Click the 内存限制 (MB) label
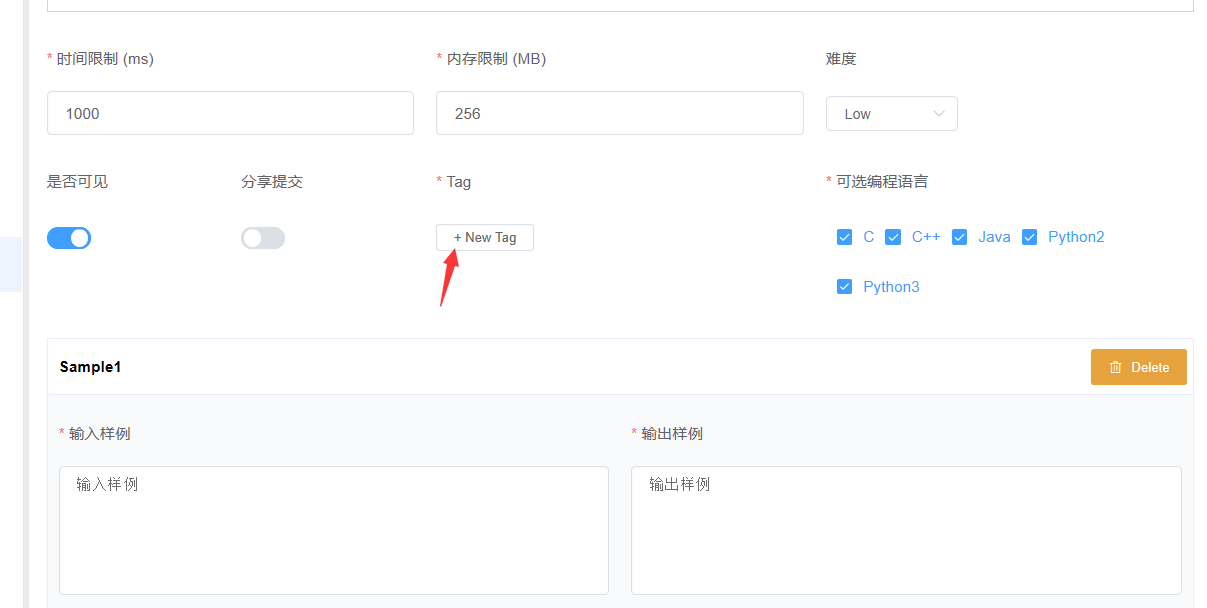The width and height of the screenshot is (1207, 608). (496, 59)
